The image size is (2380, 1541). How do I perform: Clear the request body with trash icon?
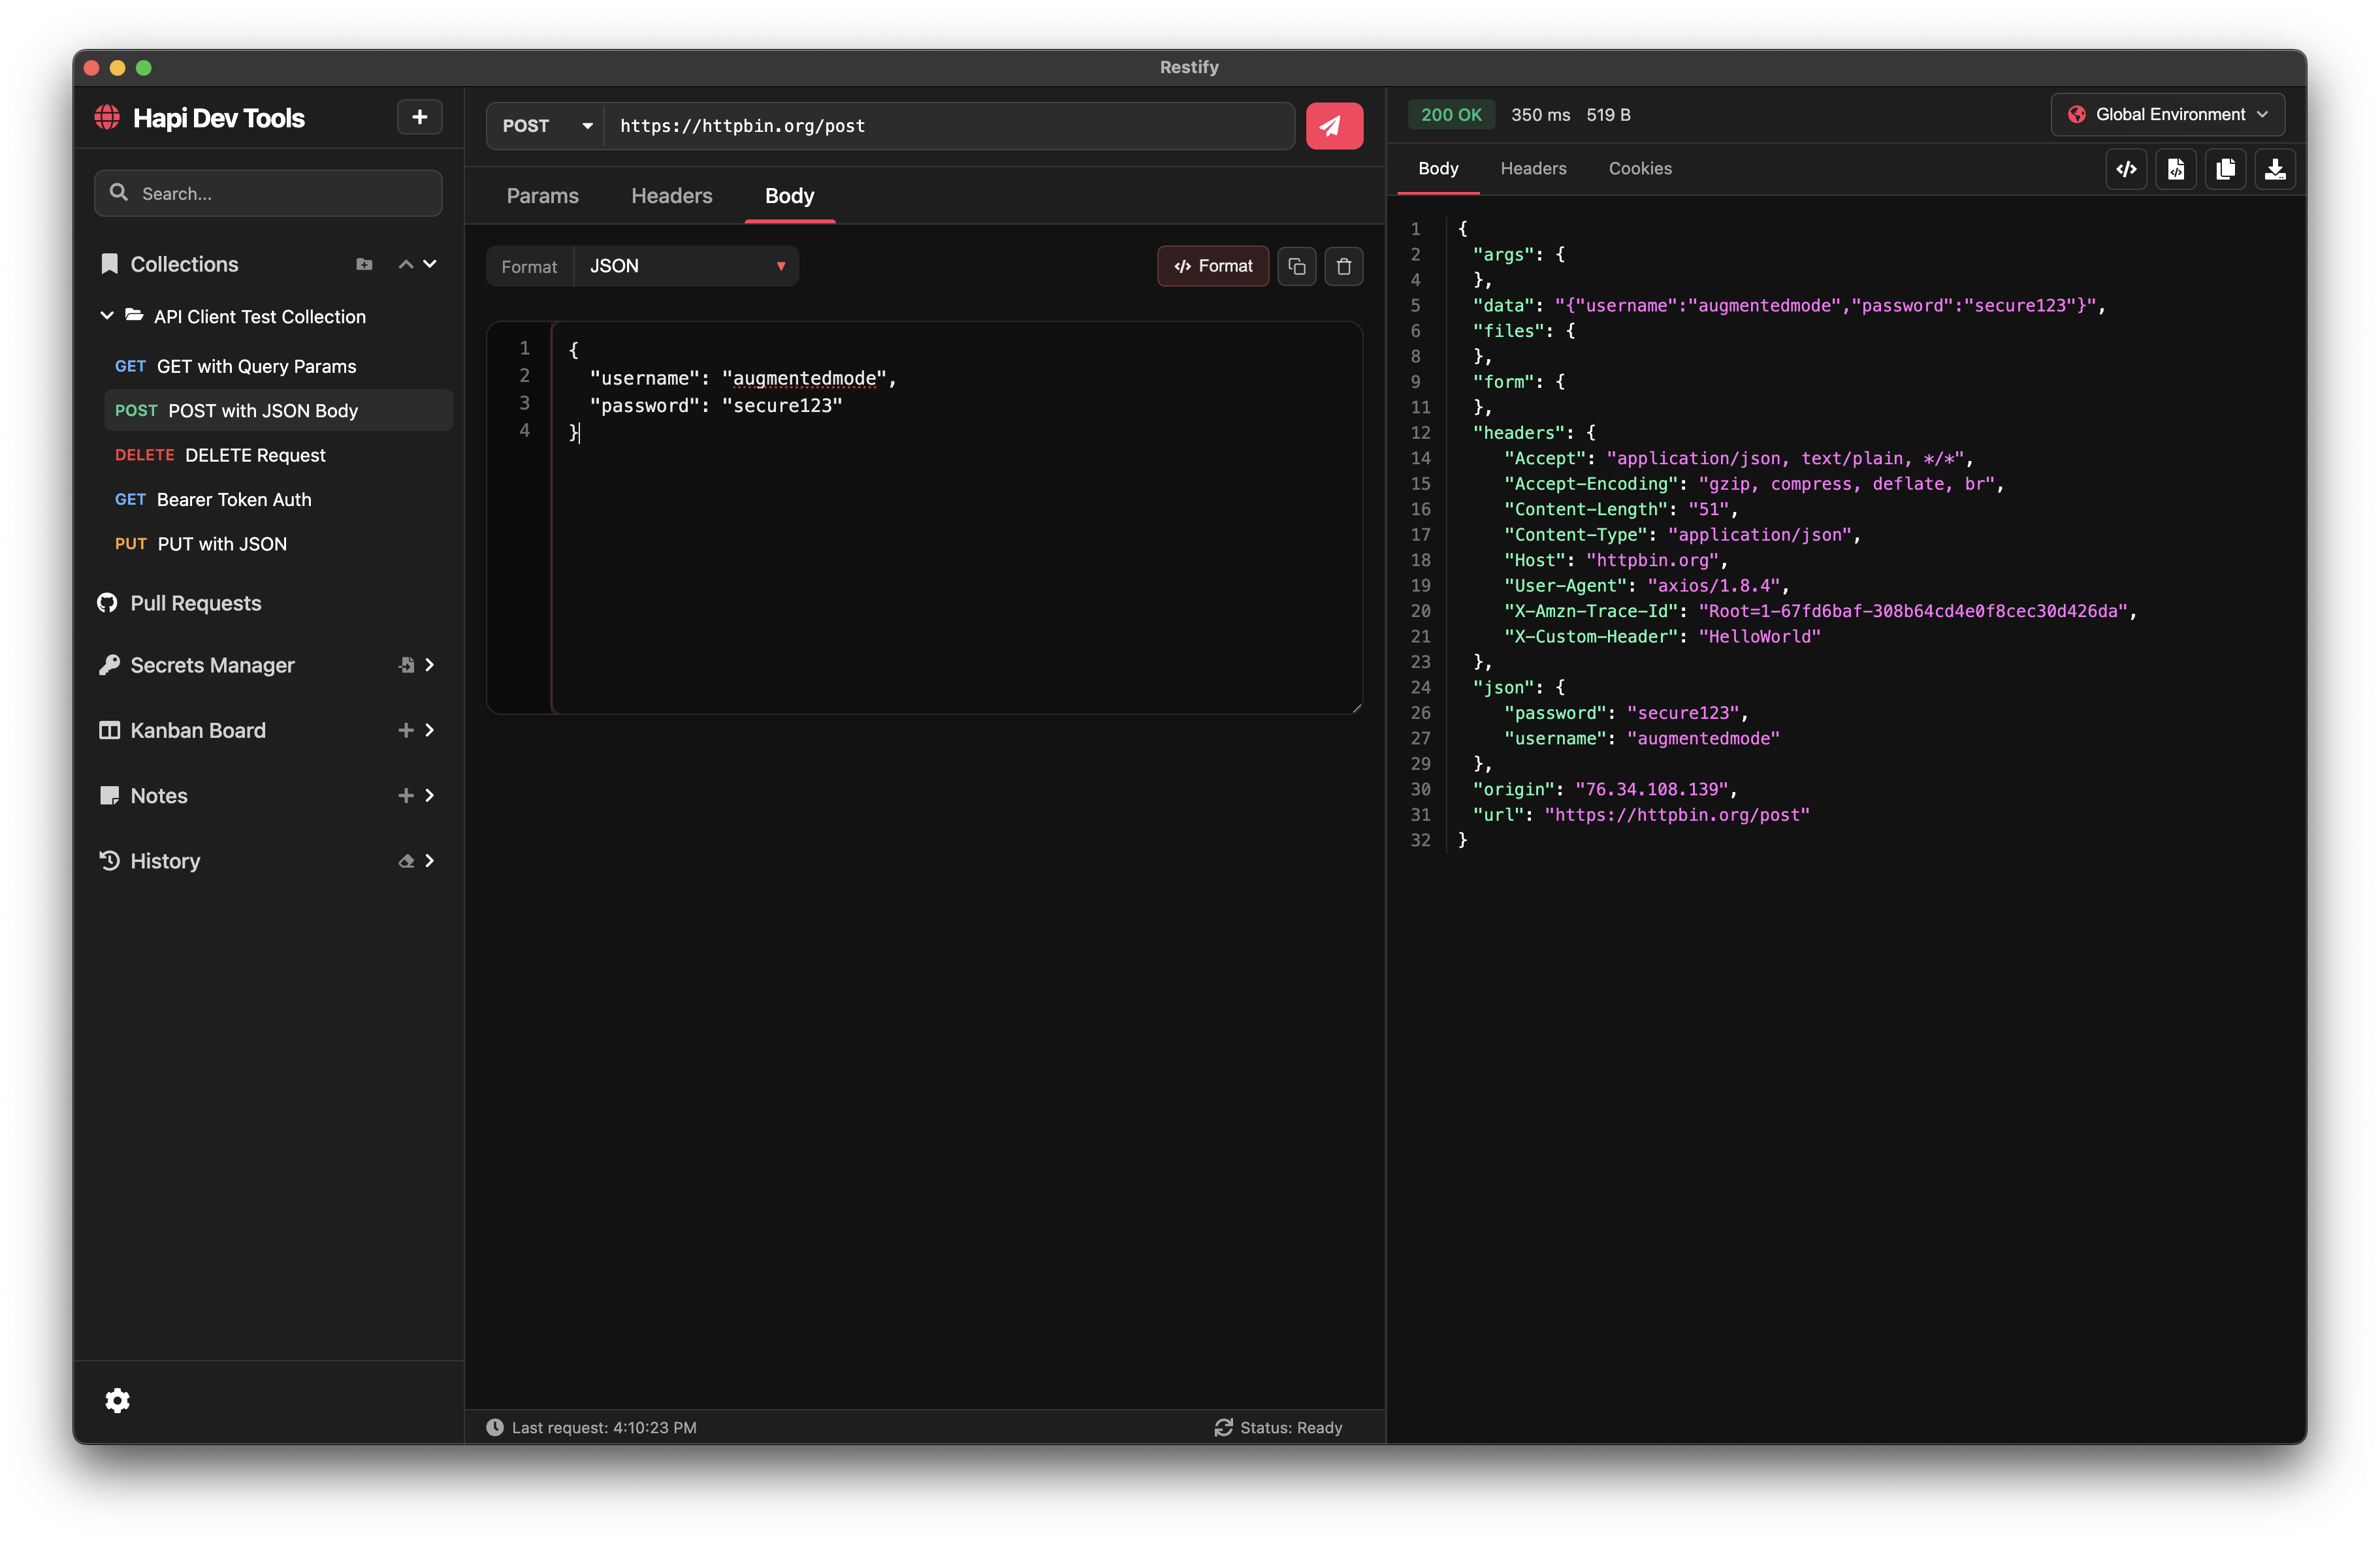1343,266
